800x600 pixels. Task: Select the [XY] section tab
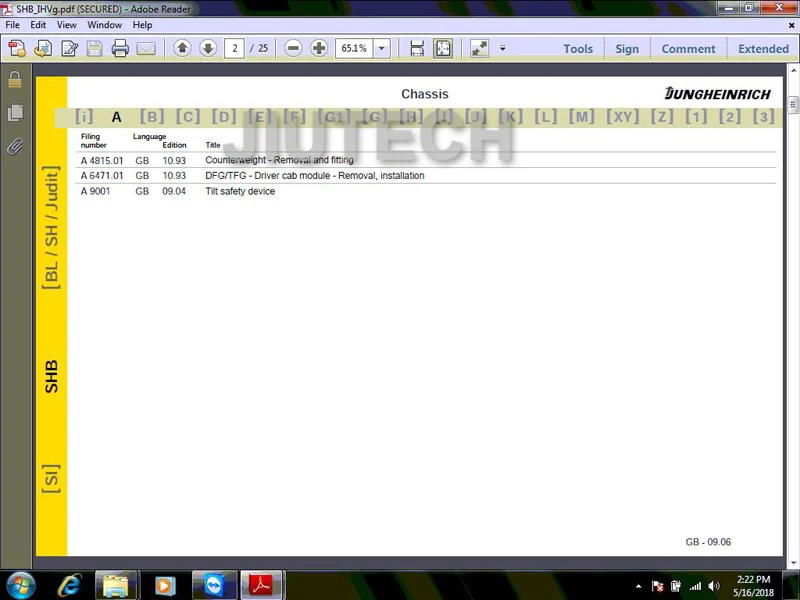[622, 117]
